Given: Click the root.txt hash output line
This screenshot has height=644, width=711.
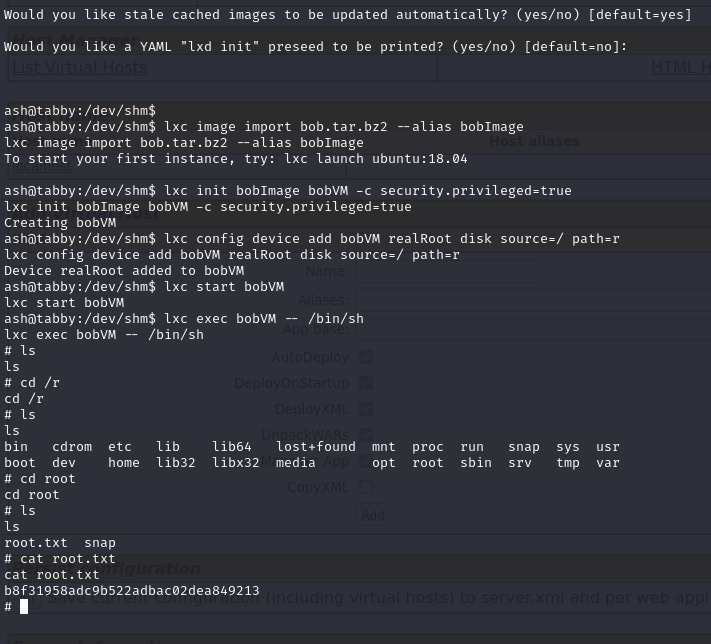Looking at the screenshot, I should pyautogui.click(x=131, y=591).
